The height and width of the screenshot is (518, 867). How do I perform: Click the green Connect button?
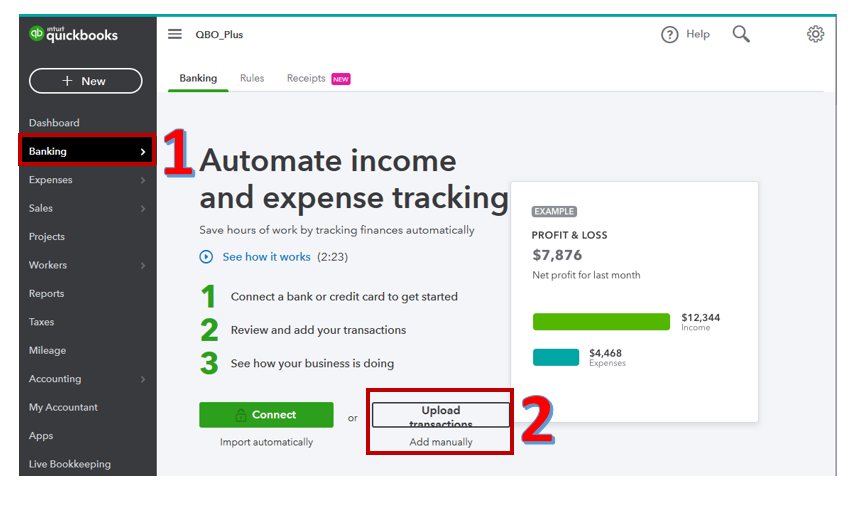pyautogui.click(x=266, y=415)
